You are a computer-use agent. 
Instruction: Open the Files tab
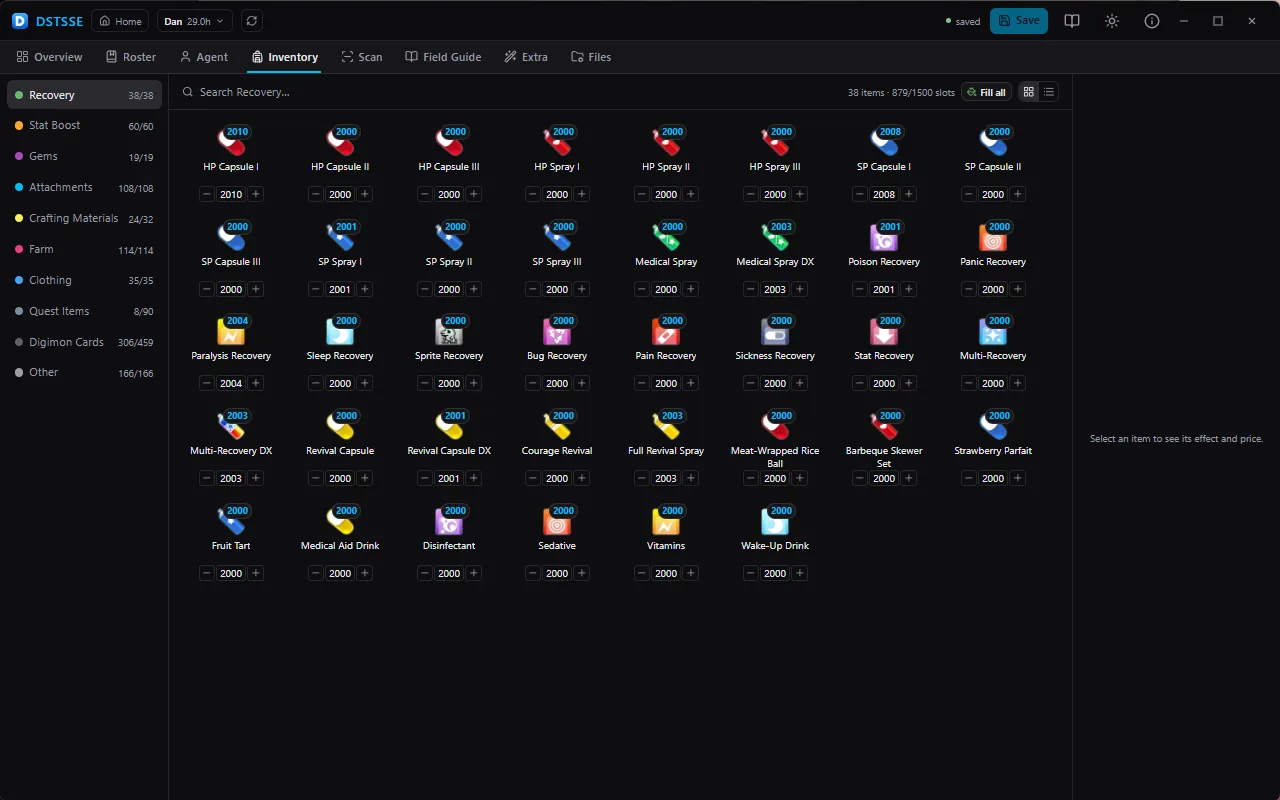pos(591,57)
